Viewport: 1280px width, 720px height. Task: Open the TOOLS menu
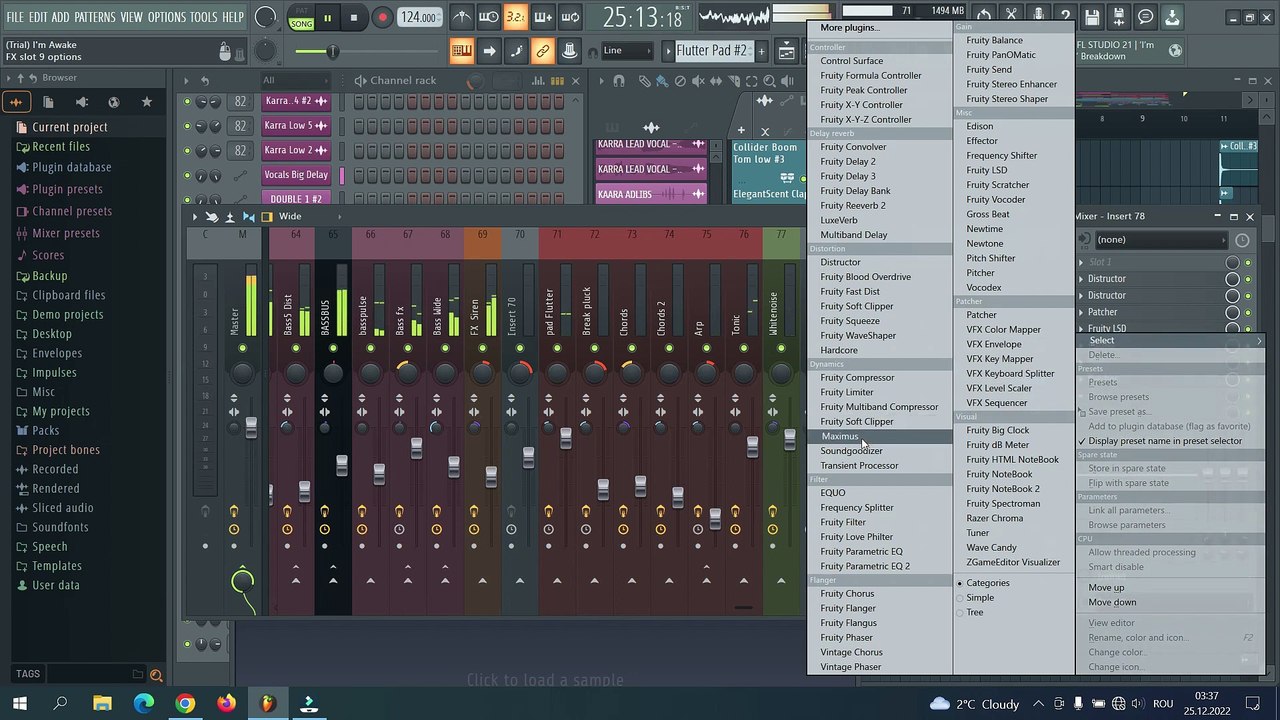coord(203,17)
